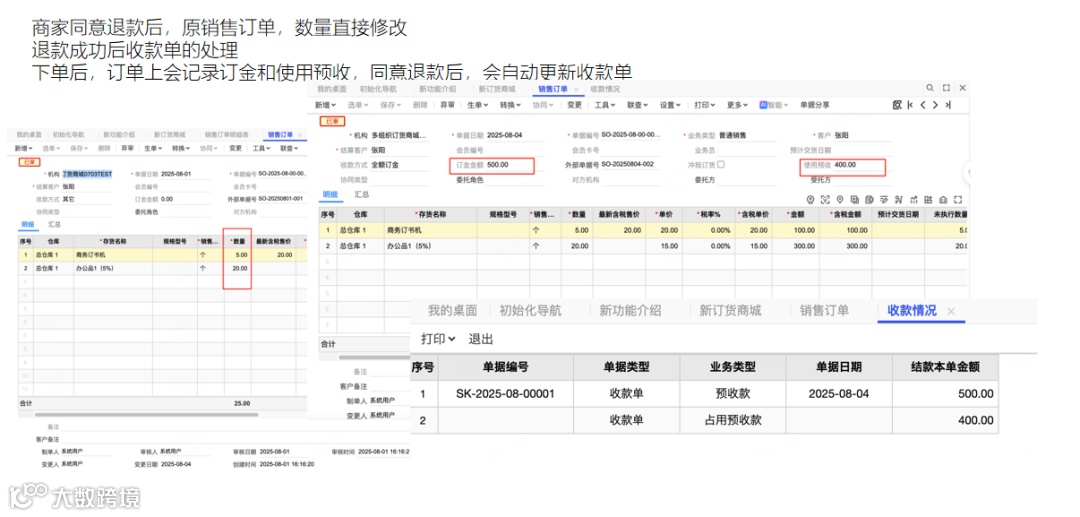Viewport: 1080px width, 517px height.
Task: Switch to 初始化导航 tab in the bottom window
Action: pyautogui.click(x=530, y=310)
